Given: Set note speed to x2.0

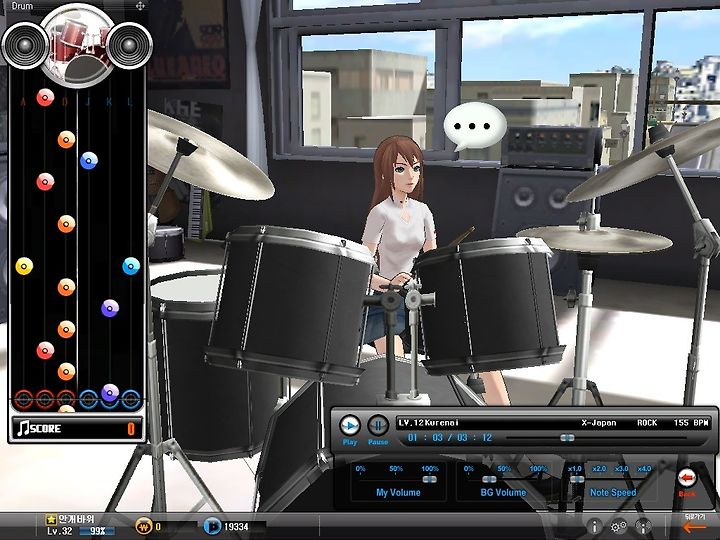Looking at the screenshot, I should (599, 469).
